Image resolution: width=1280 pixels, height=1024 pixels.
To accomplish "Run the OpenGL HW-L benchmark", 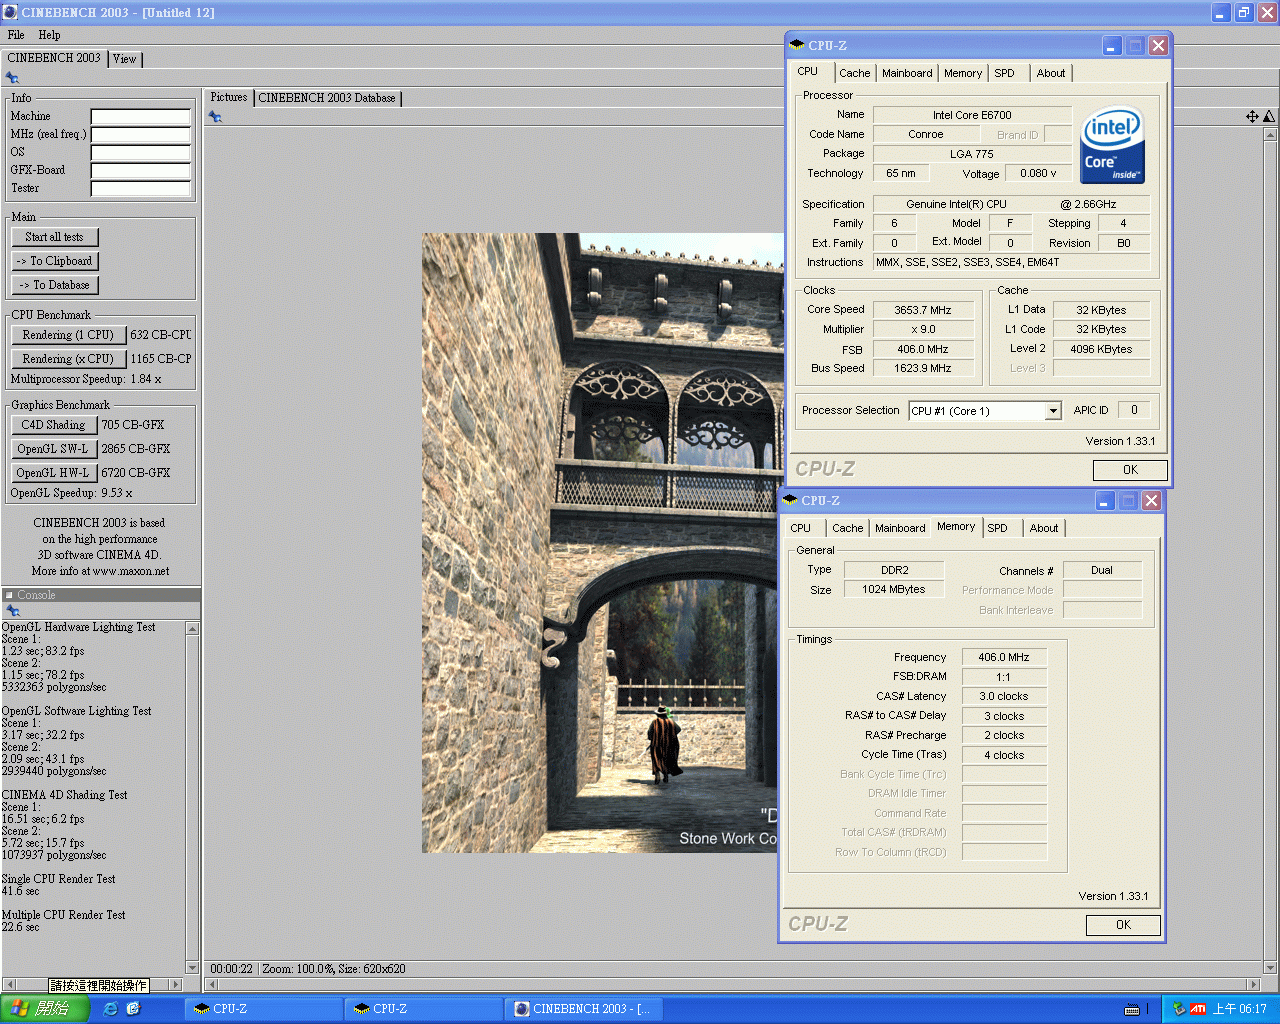I will (54, 473).
